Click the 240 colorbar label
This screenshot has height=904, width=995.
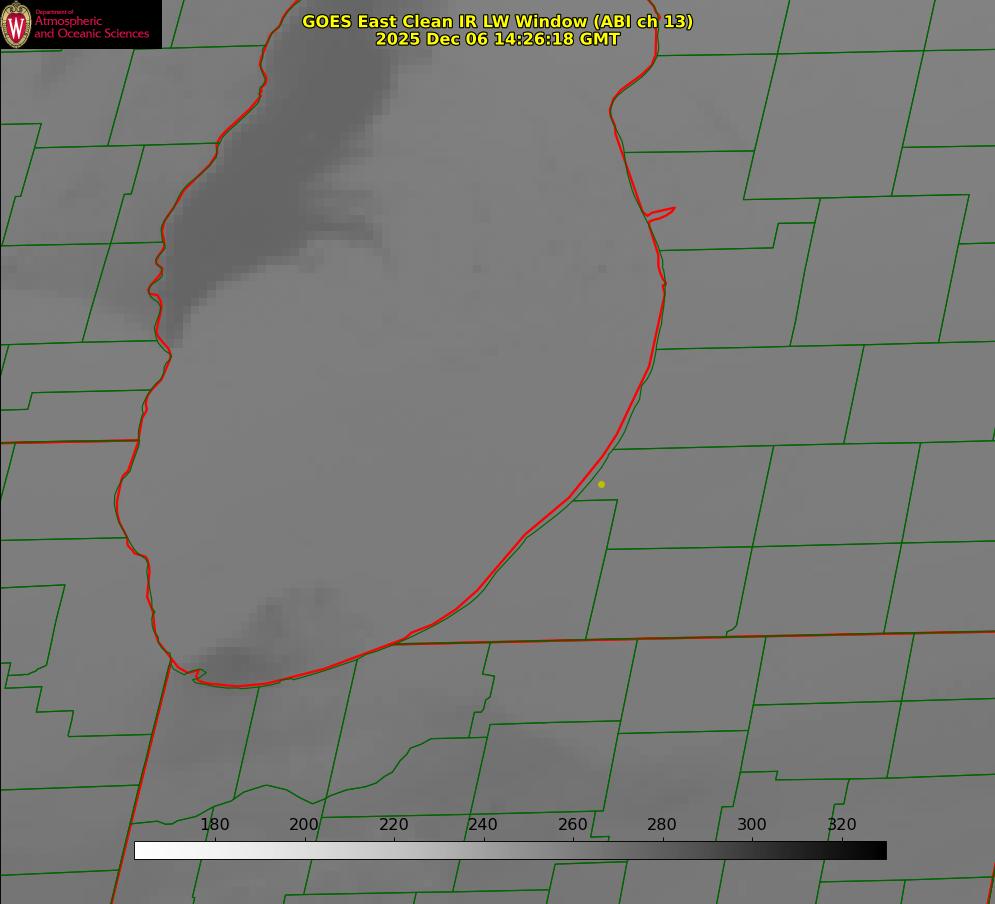(483, 824)
